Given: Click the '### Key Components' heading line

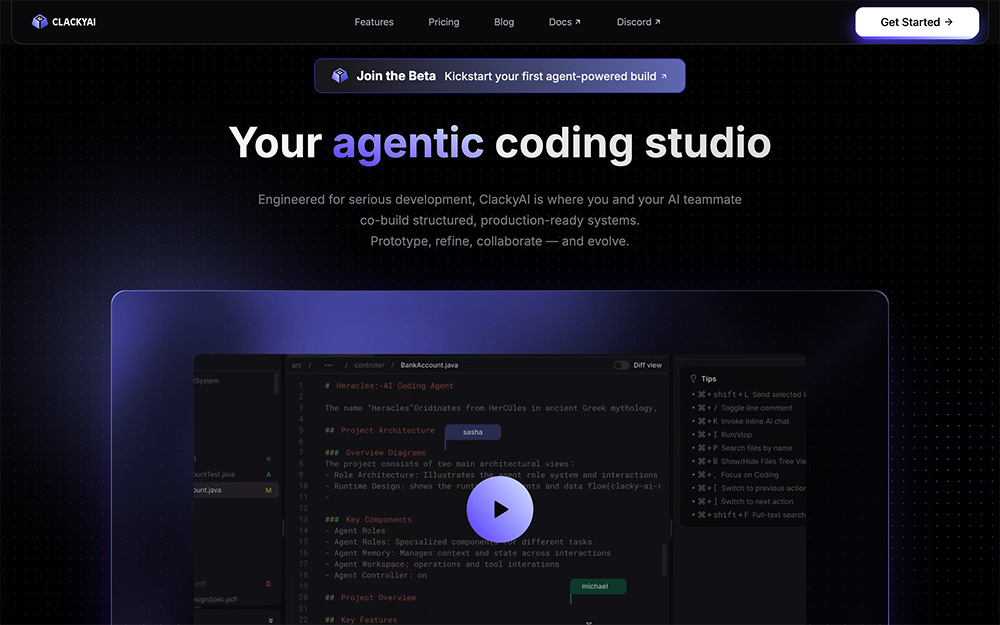Looking at the screenshot, I should (368, 520).
